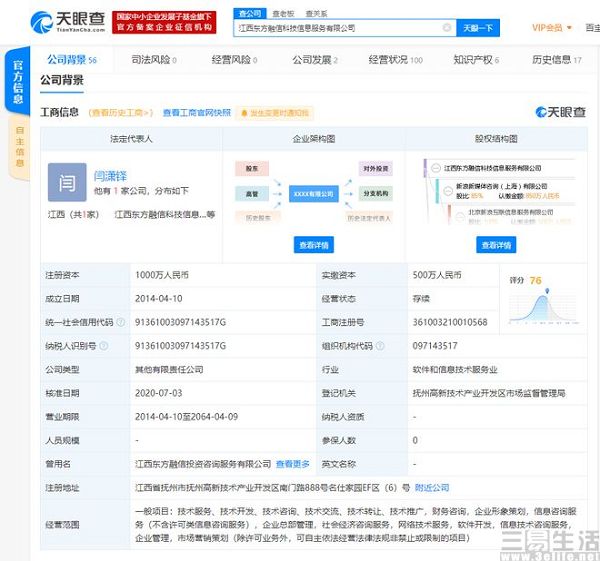
Task: Select the 查老板 search tab
Action: 283,14
